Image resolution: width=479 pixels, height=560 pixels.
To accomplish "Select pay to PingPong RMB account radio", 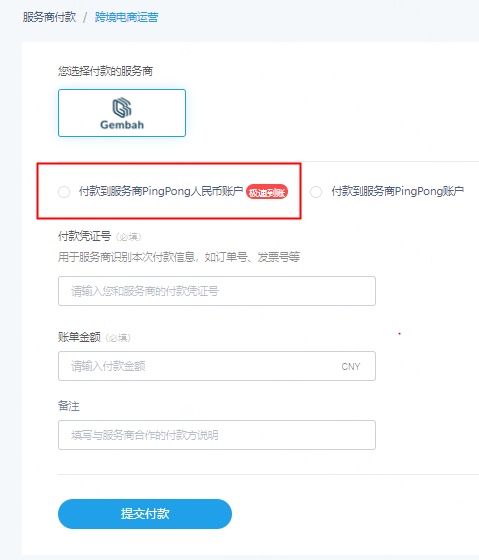I will click(64, 192).
